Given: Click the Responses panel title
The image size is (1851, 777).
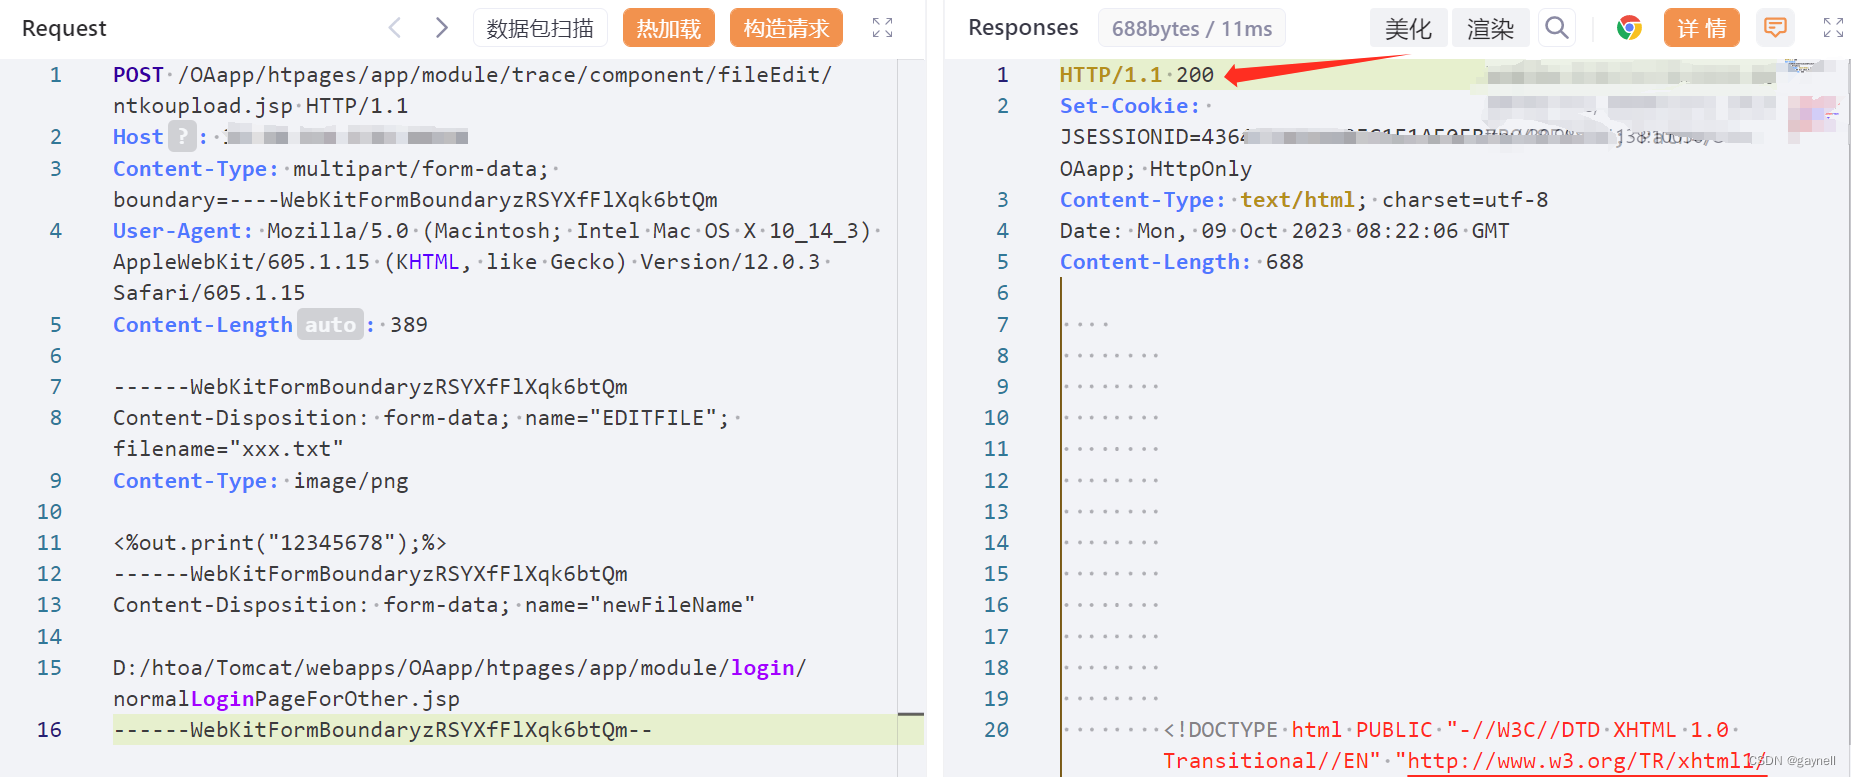Looking at the screenshot, I should click(x=1023, y=28).
